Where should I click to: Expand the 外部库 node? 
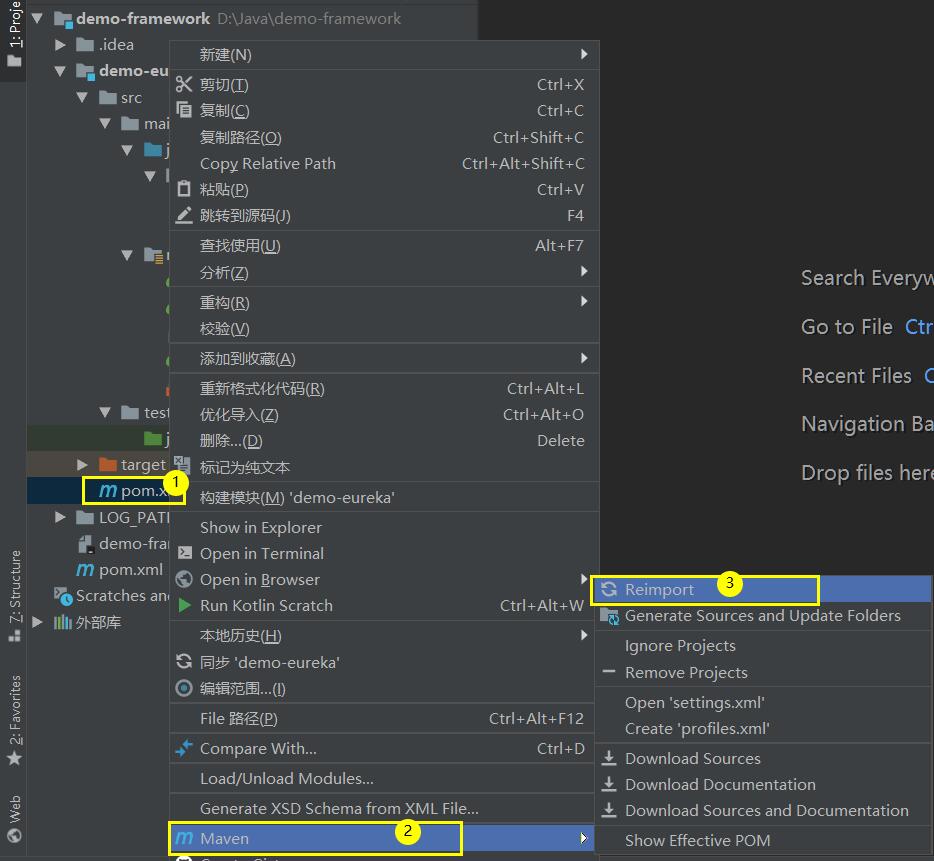[x=38, y=622]
